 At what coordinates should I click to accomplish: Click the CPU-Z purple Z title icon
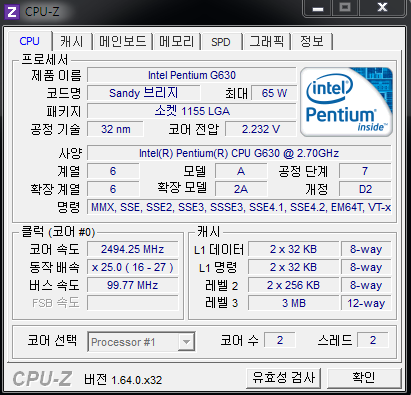[12, 12]
